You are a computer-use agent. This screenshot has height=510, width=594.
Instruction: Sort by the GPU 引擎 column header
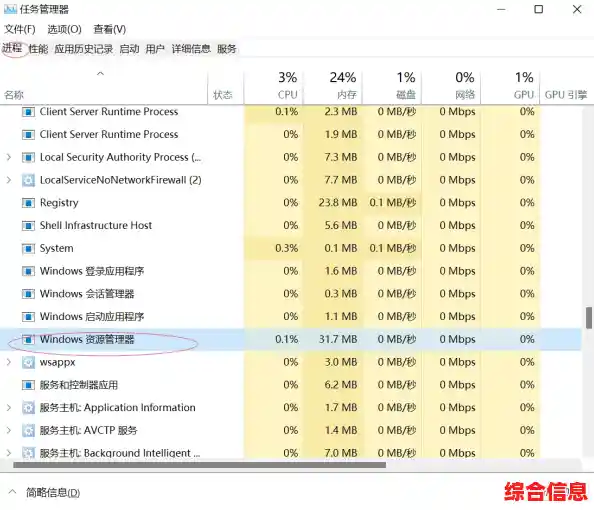pyautogui.click(x=566, y=87)
